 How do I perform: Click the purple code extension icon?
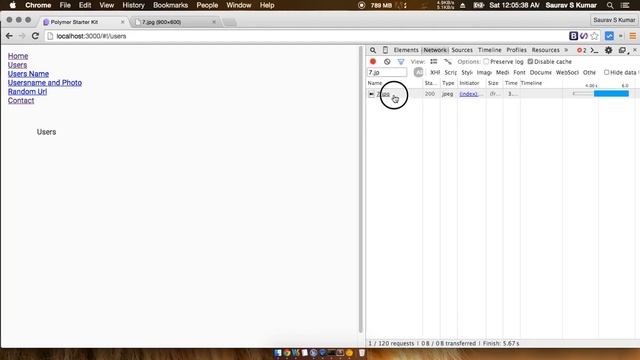pyautogui.click(x=584, y=36)
